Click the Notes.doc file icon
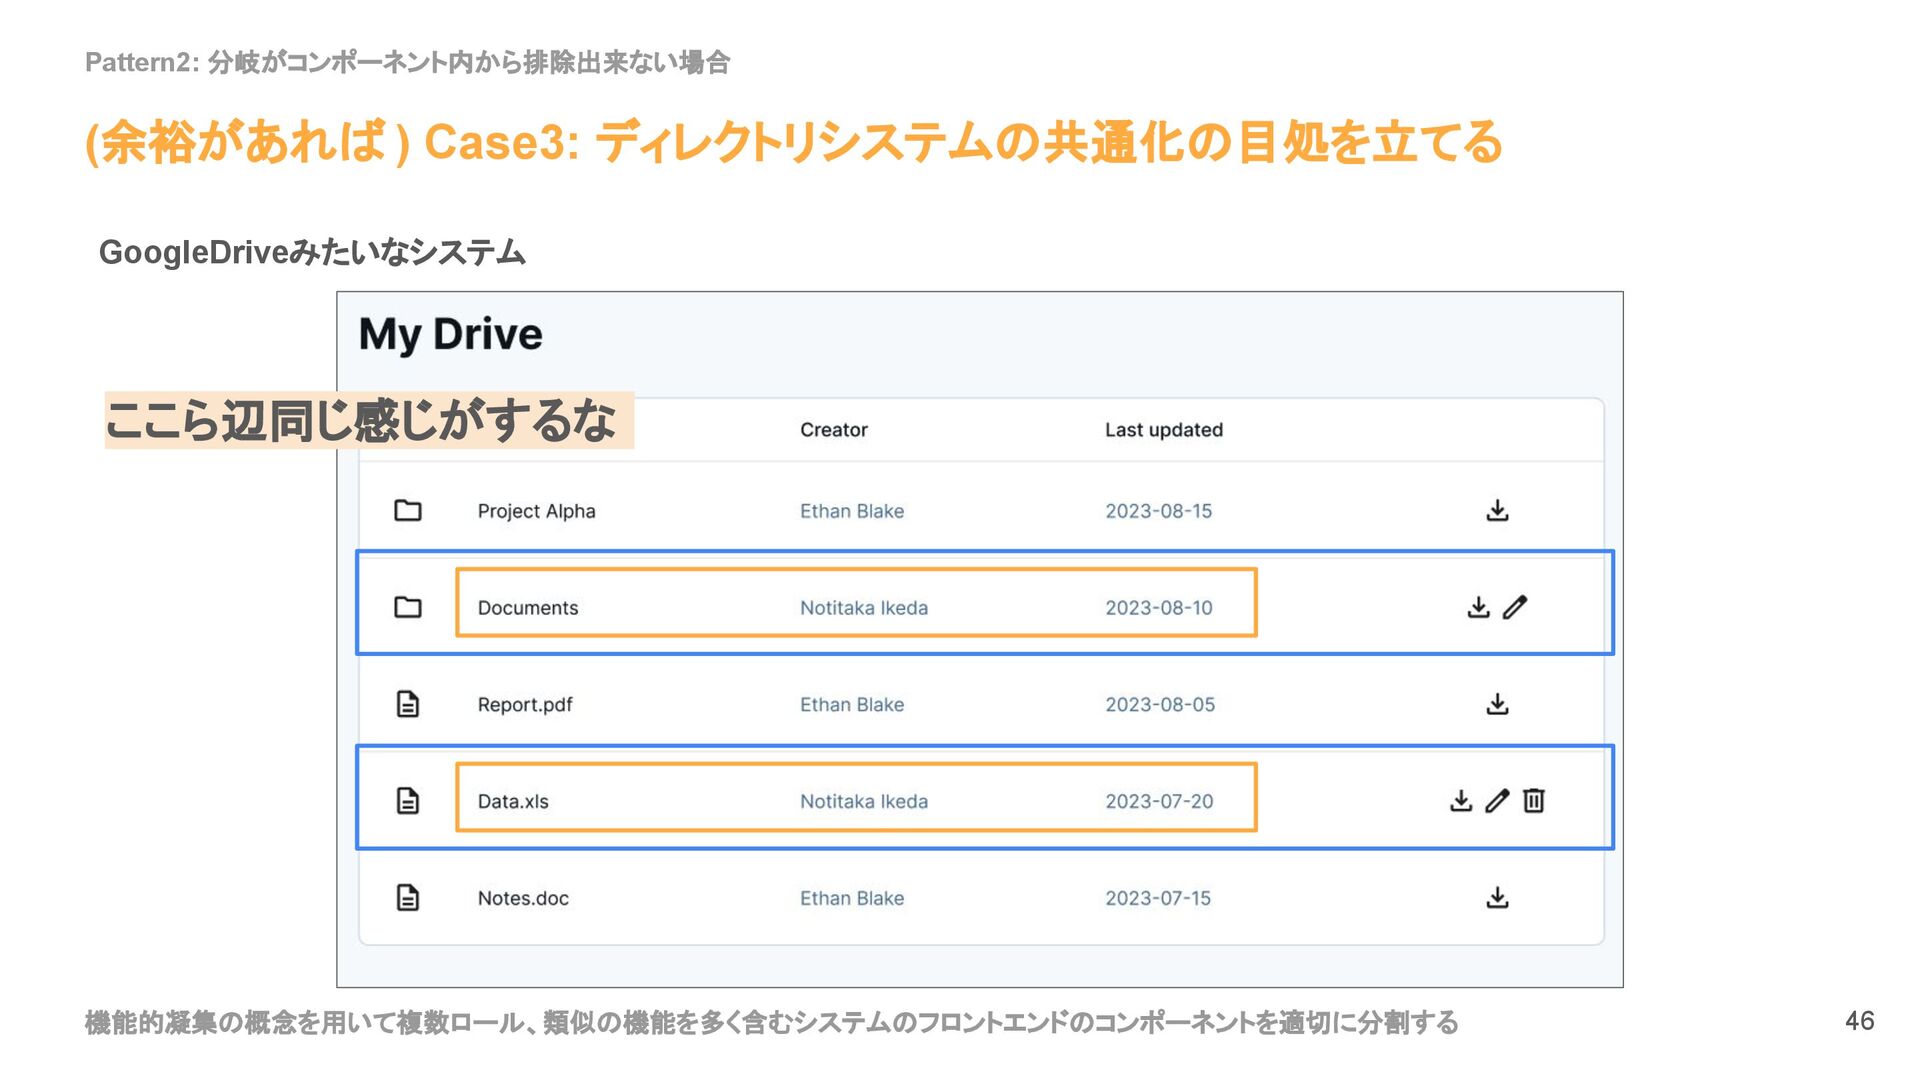Image resolution: width=1920 pixels, height=1080 pixels. point(408,898)
